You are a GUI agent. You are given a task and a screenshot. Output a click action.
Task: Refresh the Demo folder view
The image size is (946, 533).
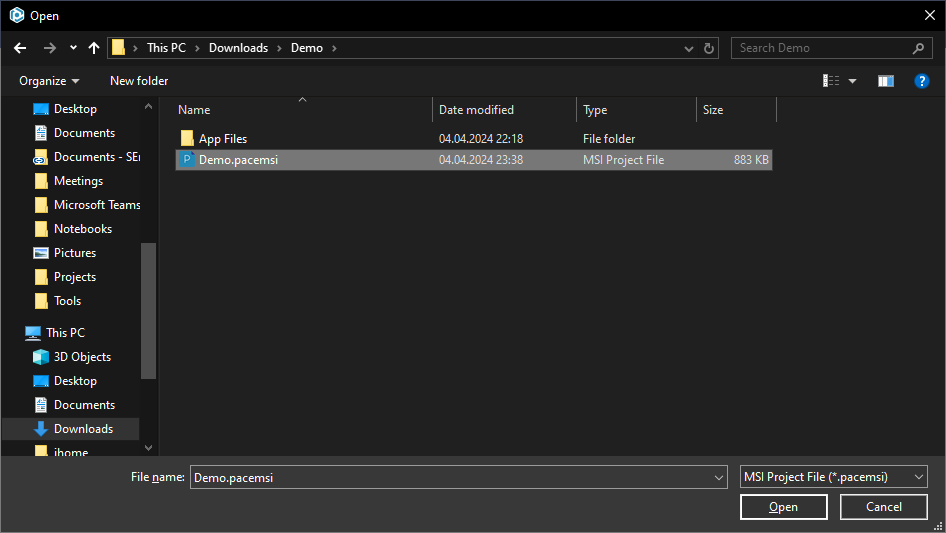tap(709, 48)
